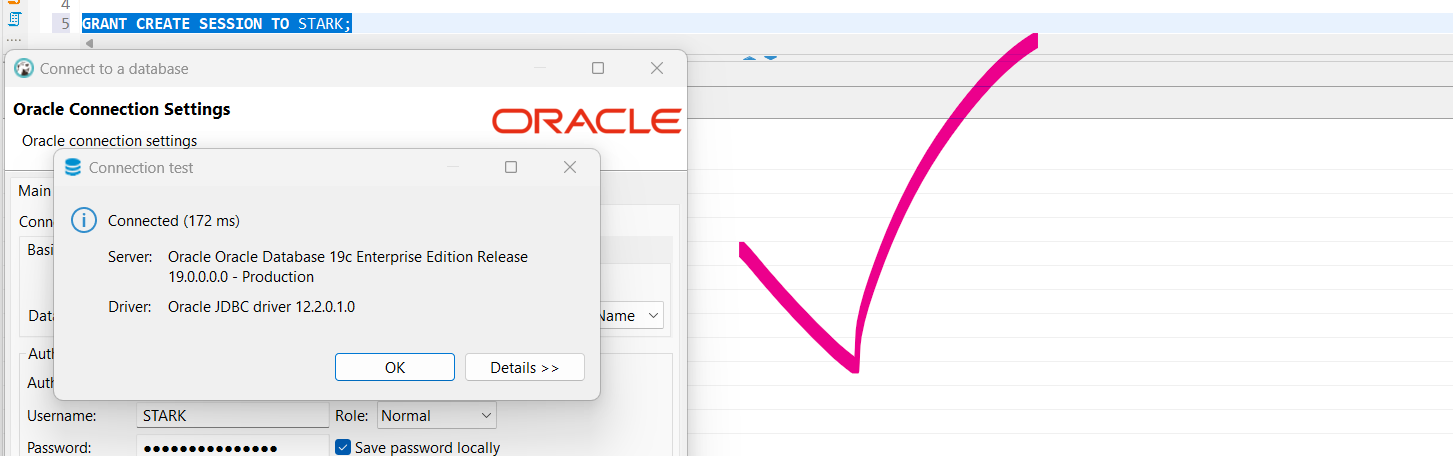Click the Username field containing STARK

coord(232,416)
